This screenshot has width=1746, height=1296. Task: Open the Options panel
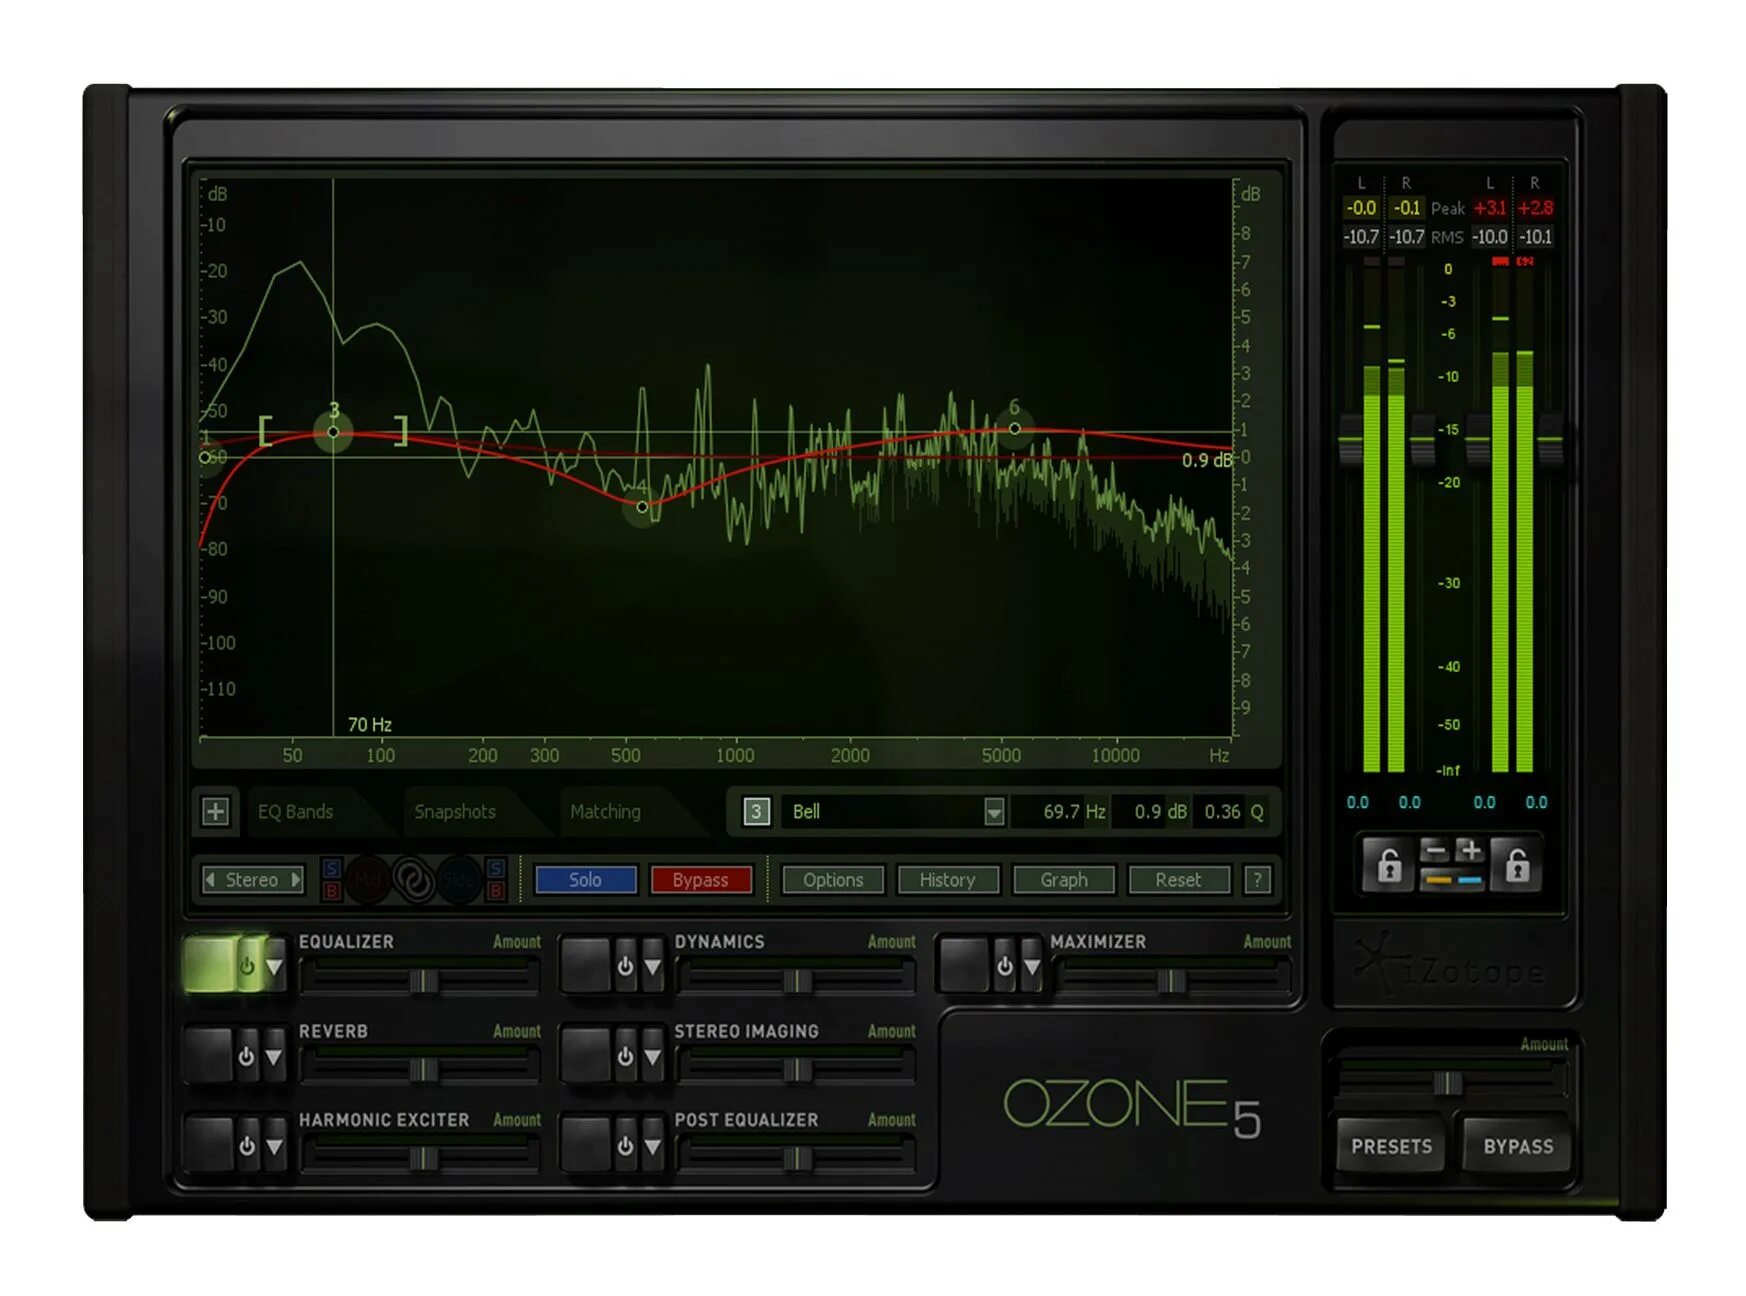833,880
